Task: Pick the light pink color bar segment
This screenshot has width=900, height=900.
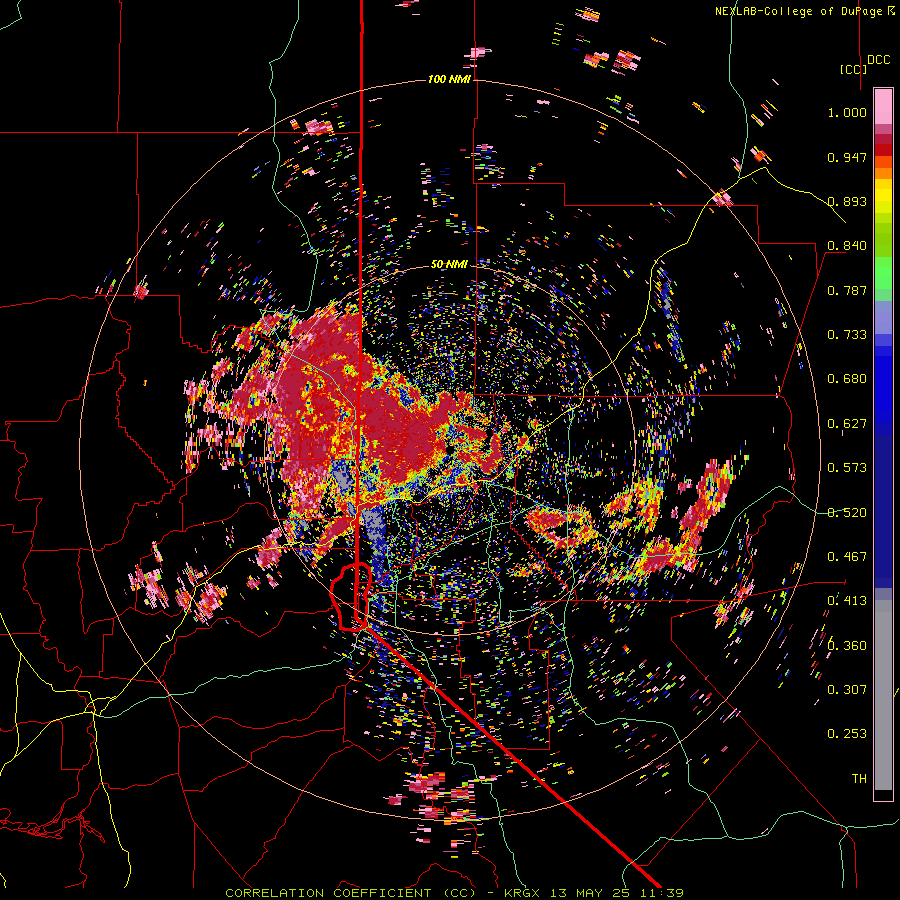Action: coord(883,106)
